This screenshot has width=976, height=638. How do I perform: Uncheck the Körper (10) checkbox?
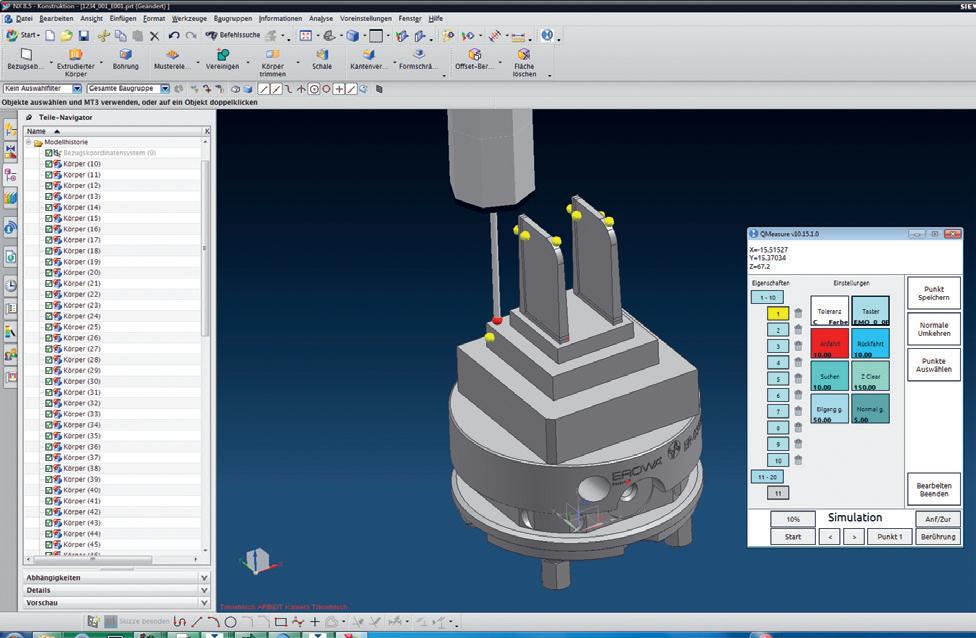click(49, 164)
